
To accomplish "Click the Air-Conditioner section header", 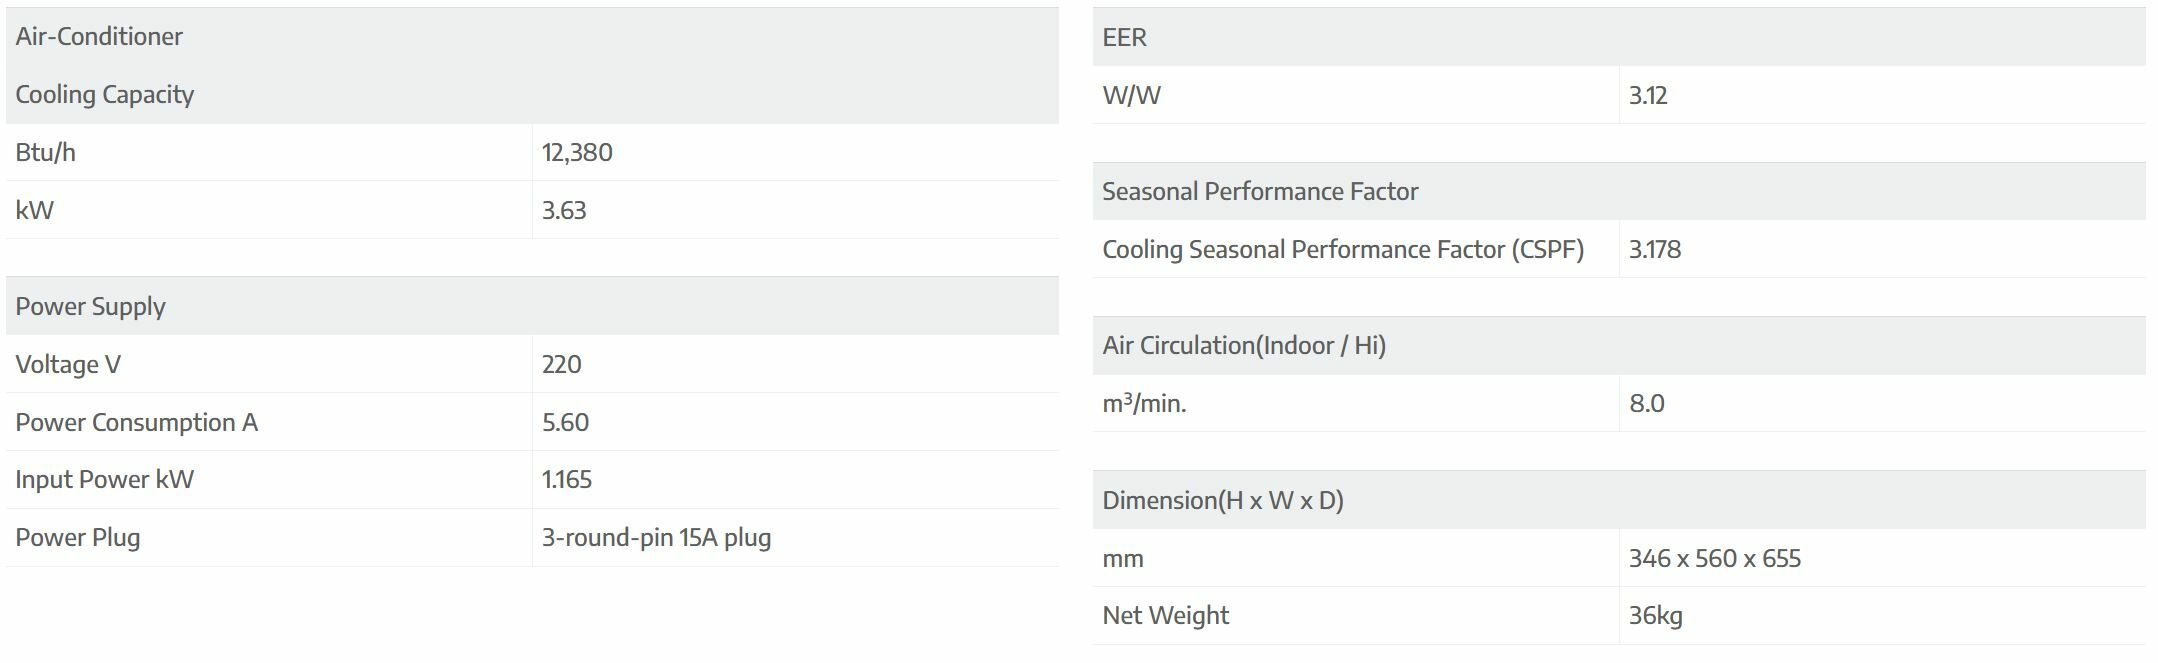I will (99, 37).
